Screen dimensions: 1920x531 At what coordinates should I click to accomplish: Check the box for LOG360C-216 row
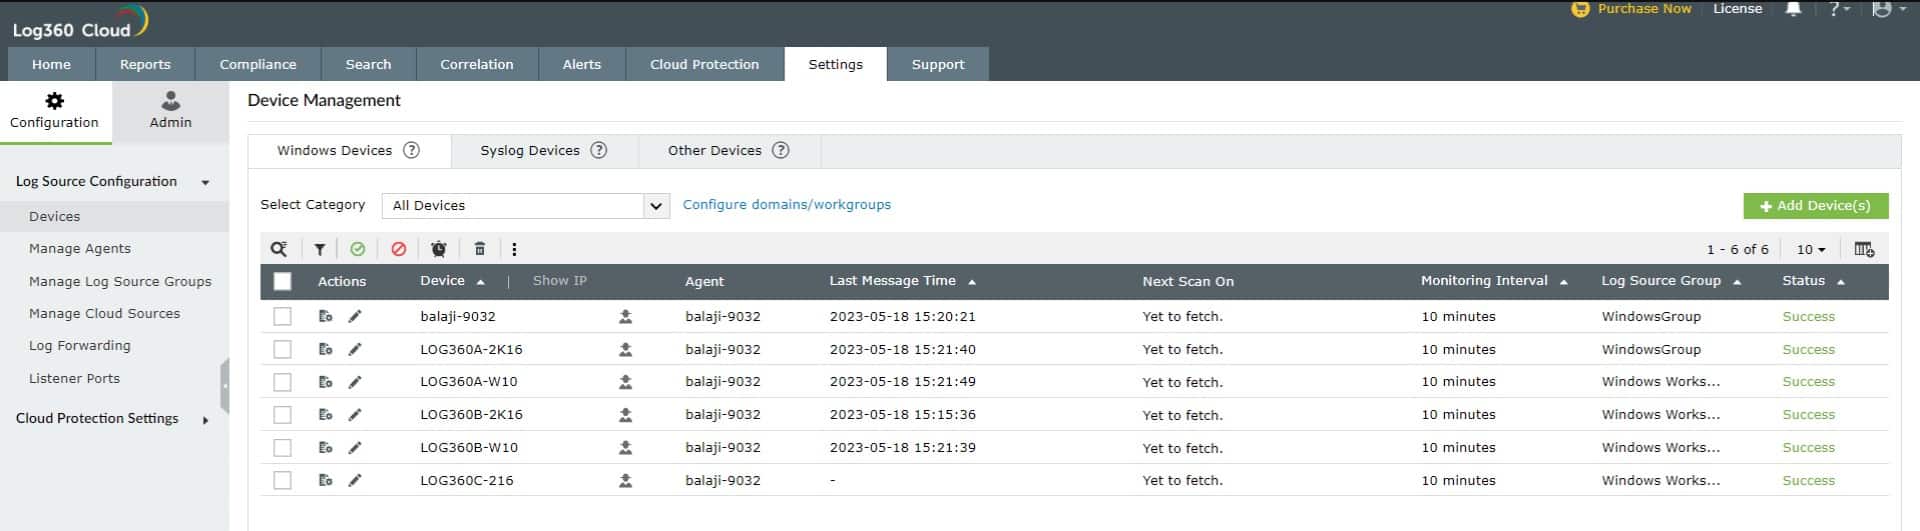pyautogui.click(x=283, y=480)
